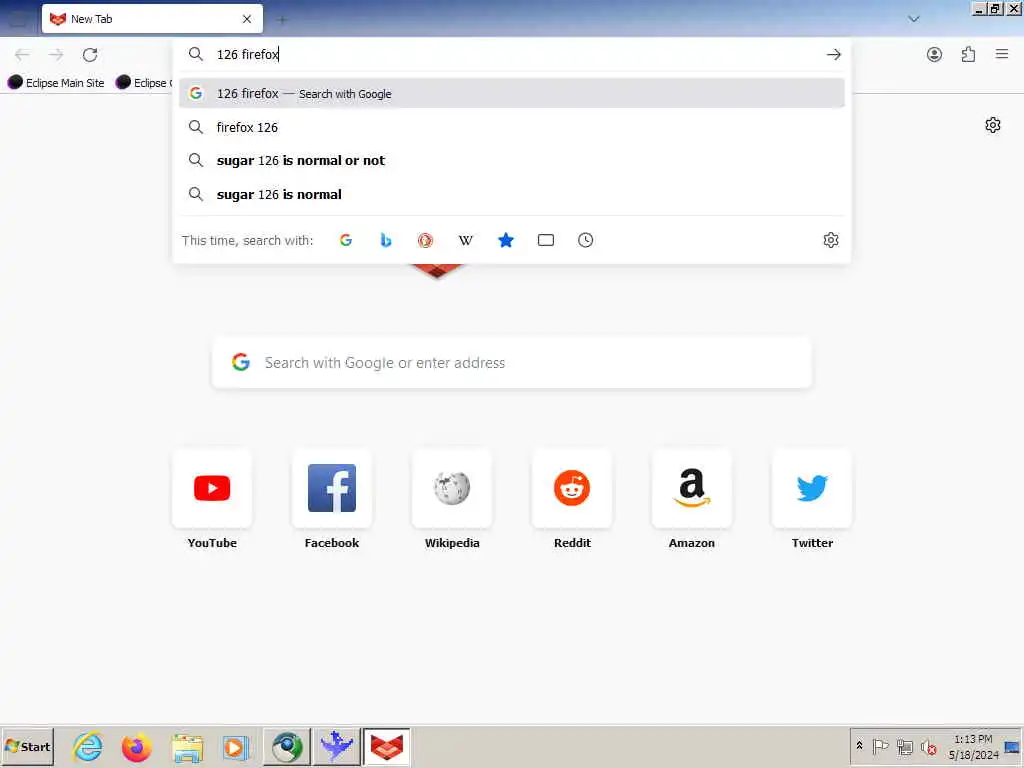This screenshot has width=1024, height=768.
Task: Submit the search with the go arrow
Action: tap(833, 55)
